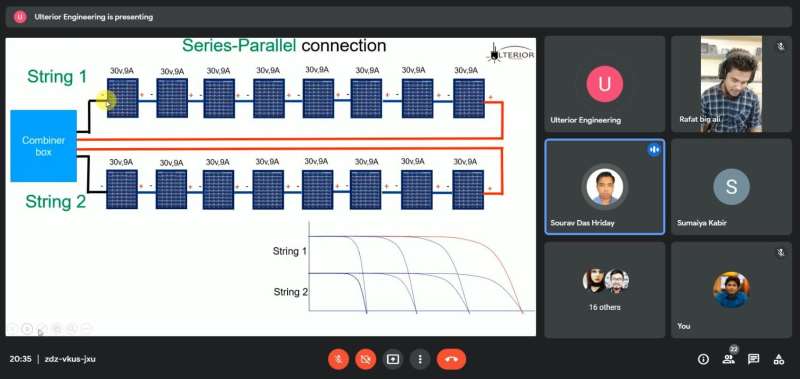
Task: Click the 22 participant count badge
Action: (734, 349)
